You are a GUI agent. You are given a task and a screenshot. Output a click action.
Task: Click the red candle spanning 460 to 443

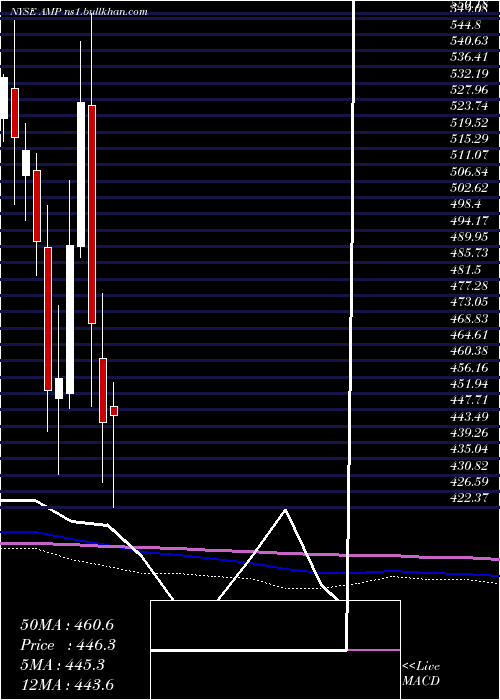pos(103,390)
